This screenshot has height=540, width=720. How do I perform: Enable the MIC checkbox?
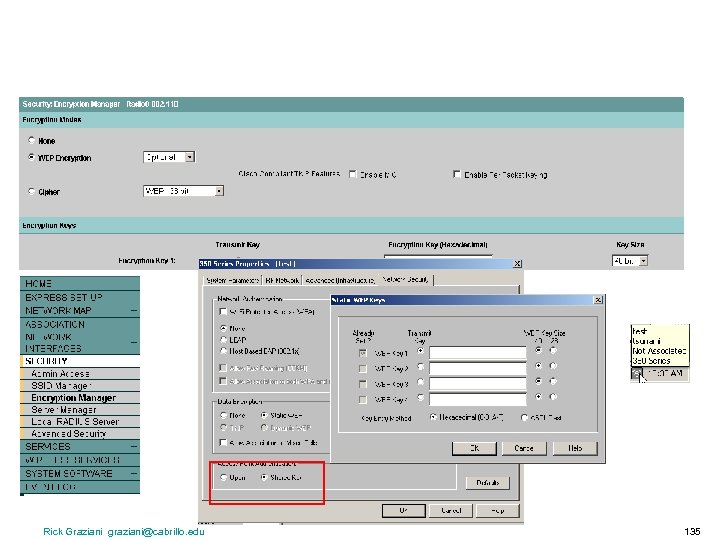(x=353, y=174)
